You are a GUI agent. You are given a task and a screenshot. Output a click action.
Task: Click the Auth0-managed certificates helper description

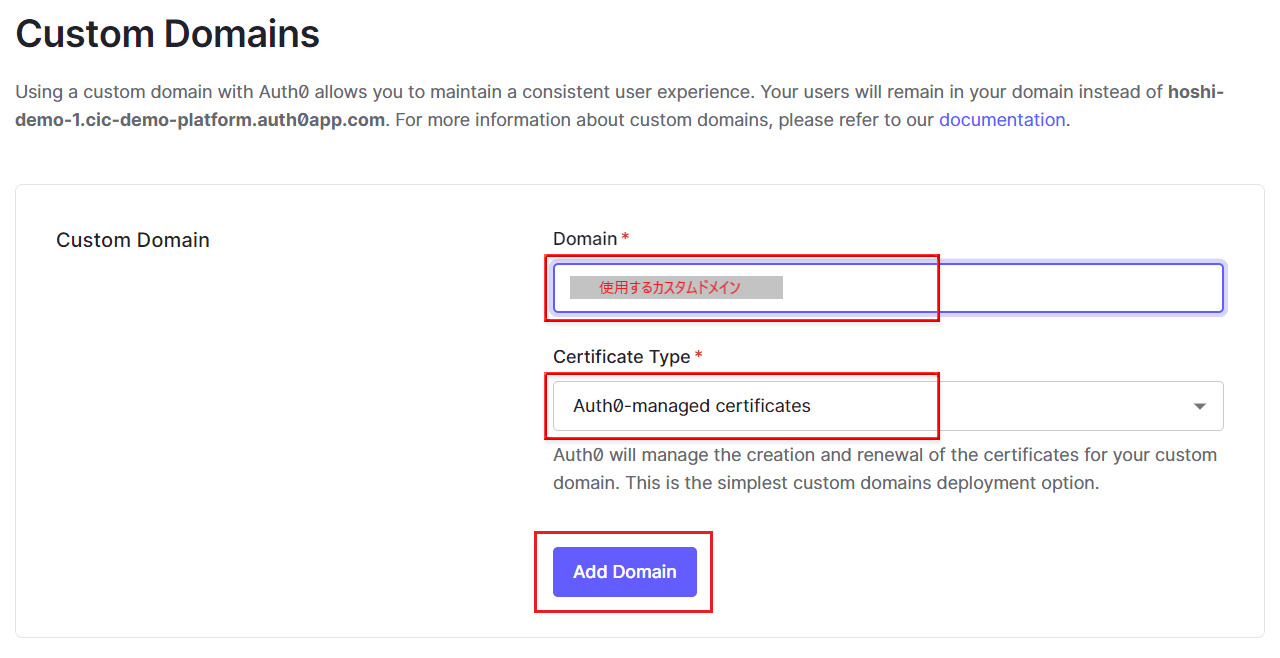pyautogui.click(x=884, y=455)
